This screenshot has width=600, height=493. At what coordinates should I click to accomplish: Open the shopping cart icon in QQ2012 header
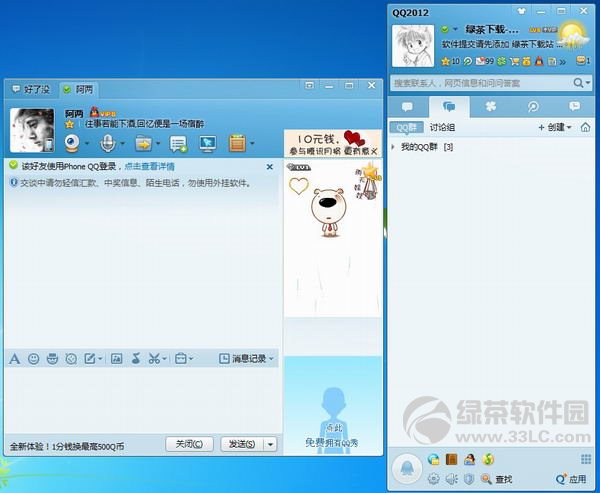point(515,61)
